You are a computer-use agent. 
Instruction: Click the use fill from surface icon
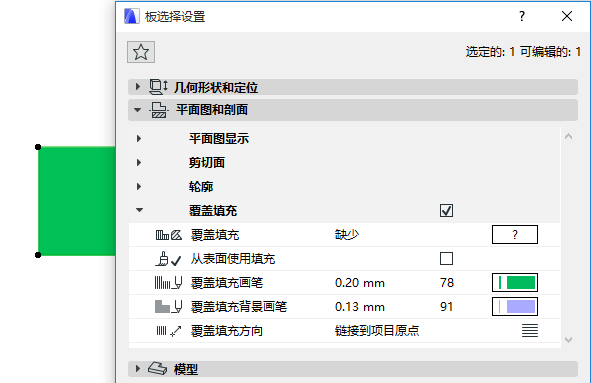pyautogui.click(x=168, y=259)
